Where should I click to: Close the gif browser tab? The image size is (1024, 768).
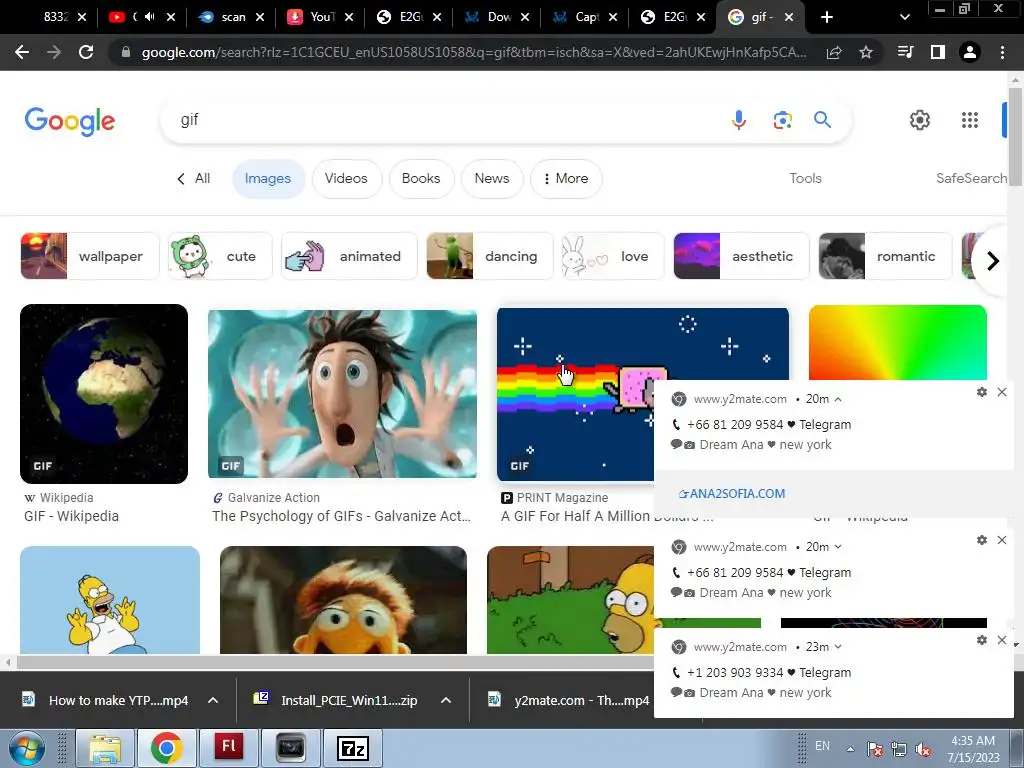(x=789, y=17)
